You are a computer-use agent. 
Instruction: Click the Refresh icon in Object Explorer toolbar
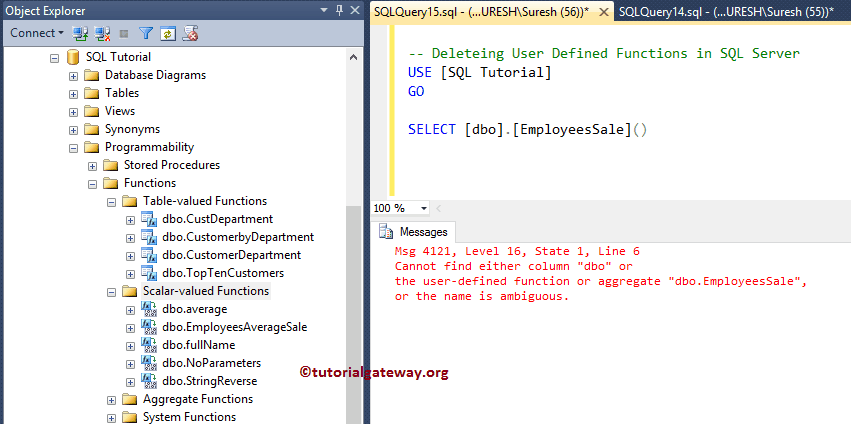pyautogui.click(x=167, y=34)
